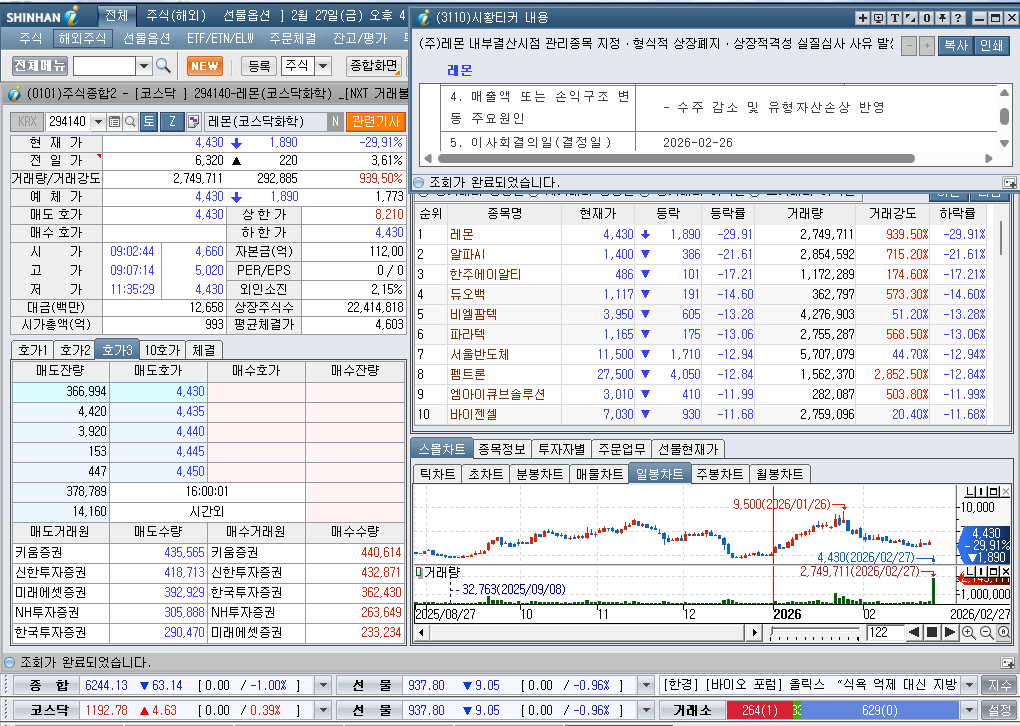Viewport: 1020px width, 726px height.
Task: Click the maximize icon on the price chart corner
Action: [x=995, y=492]
